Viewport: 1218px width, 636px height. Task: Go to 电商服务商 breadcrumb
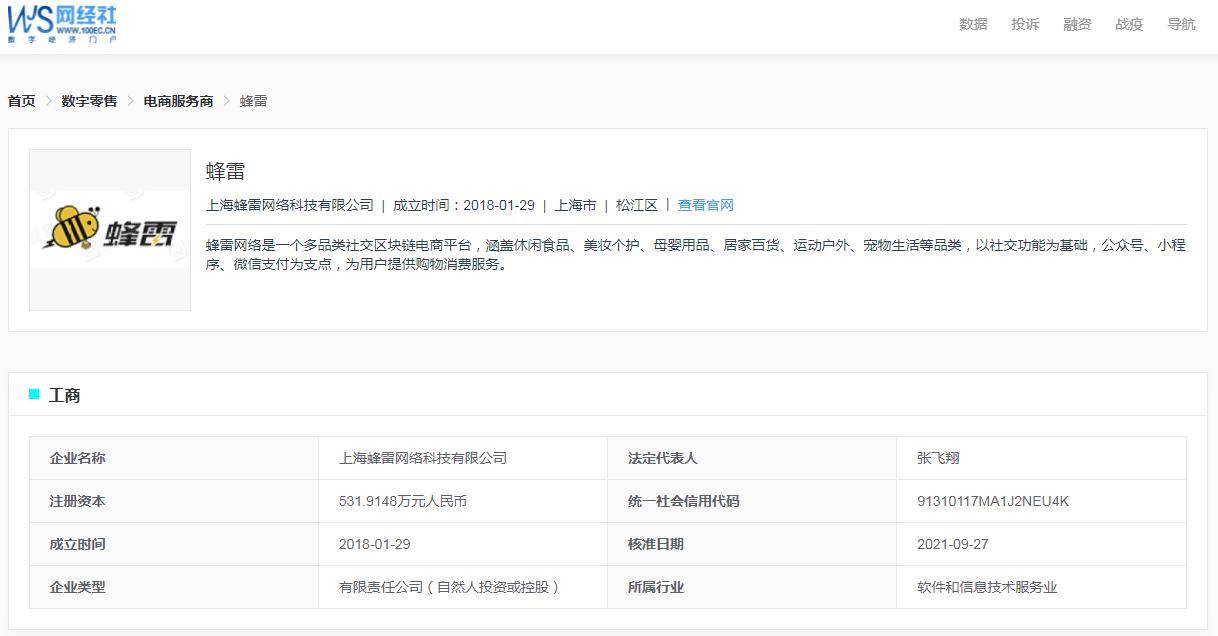[x=178, y=101]
